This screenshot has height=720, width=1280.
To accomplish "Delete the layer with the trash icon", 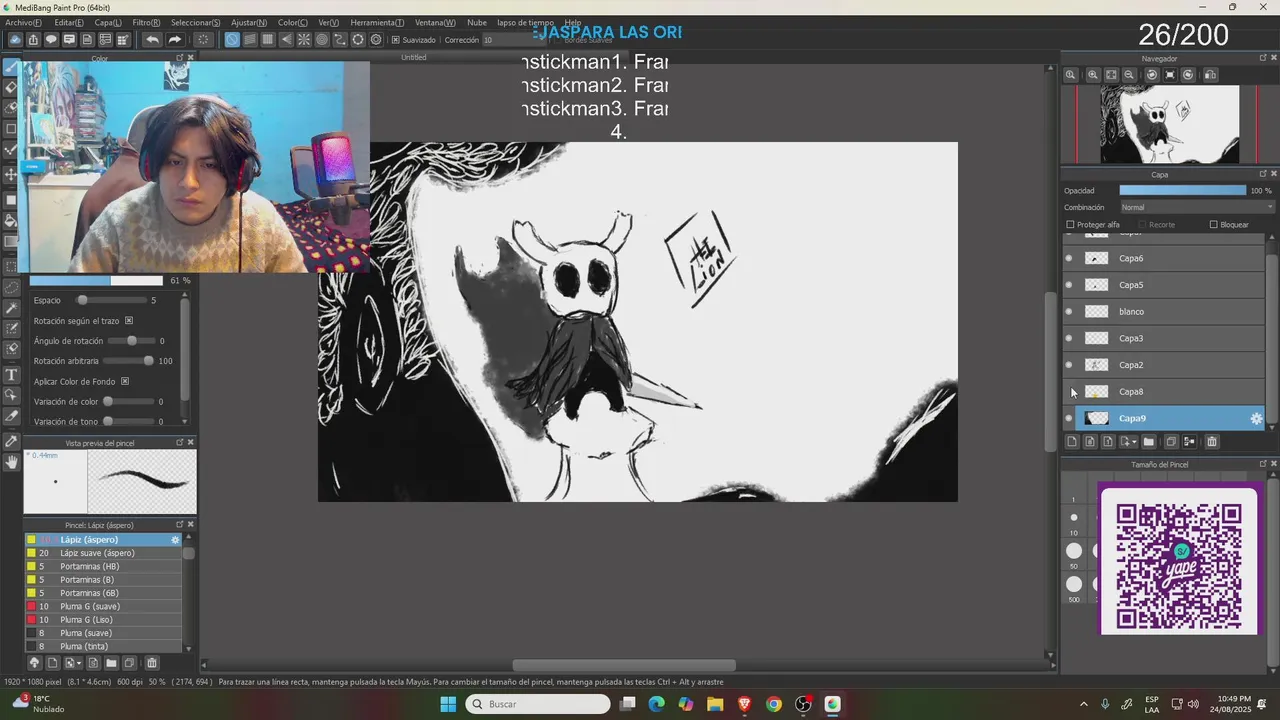I will pyautogui.click(x=1212, y=442).
